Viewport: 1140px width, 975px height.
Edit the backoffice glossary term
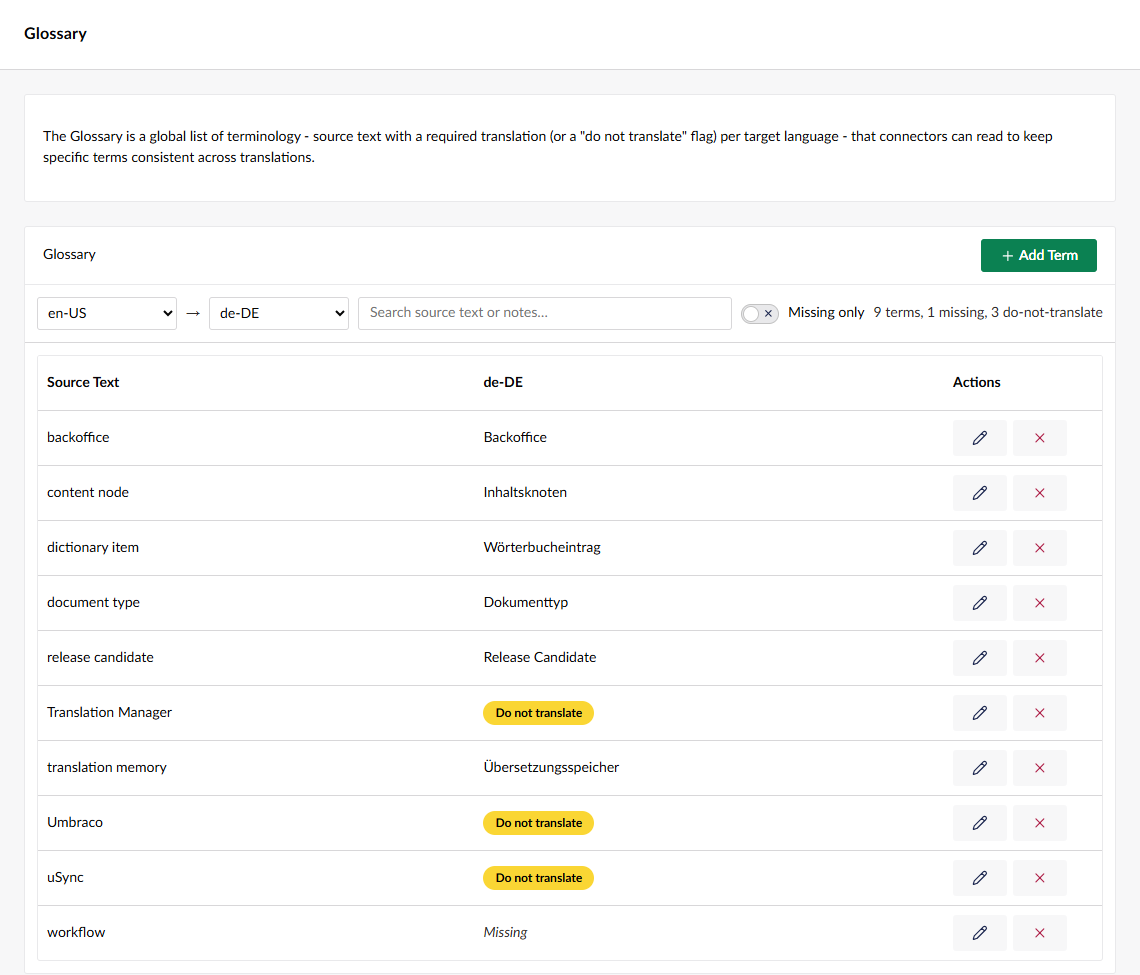(979, 438)
